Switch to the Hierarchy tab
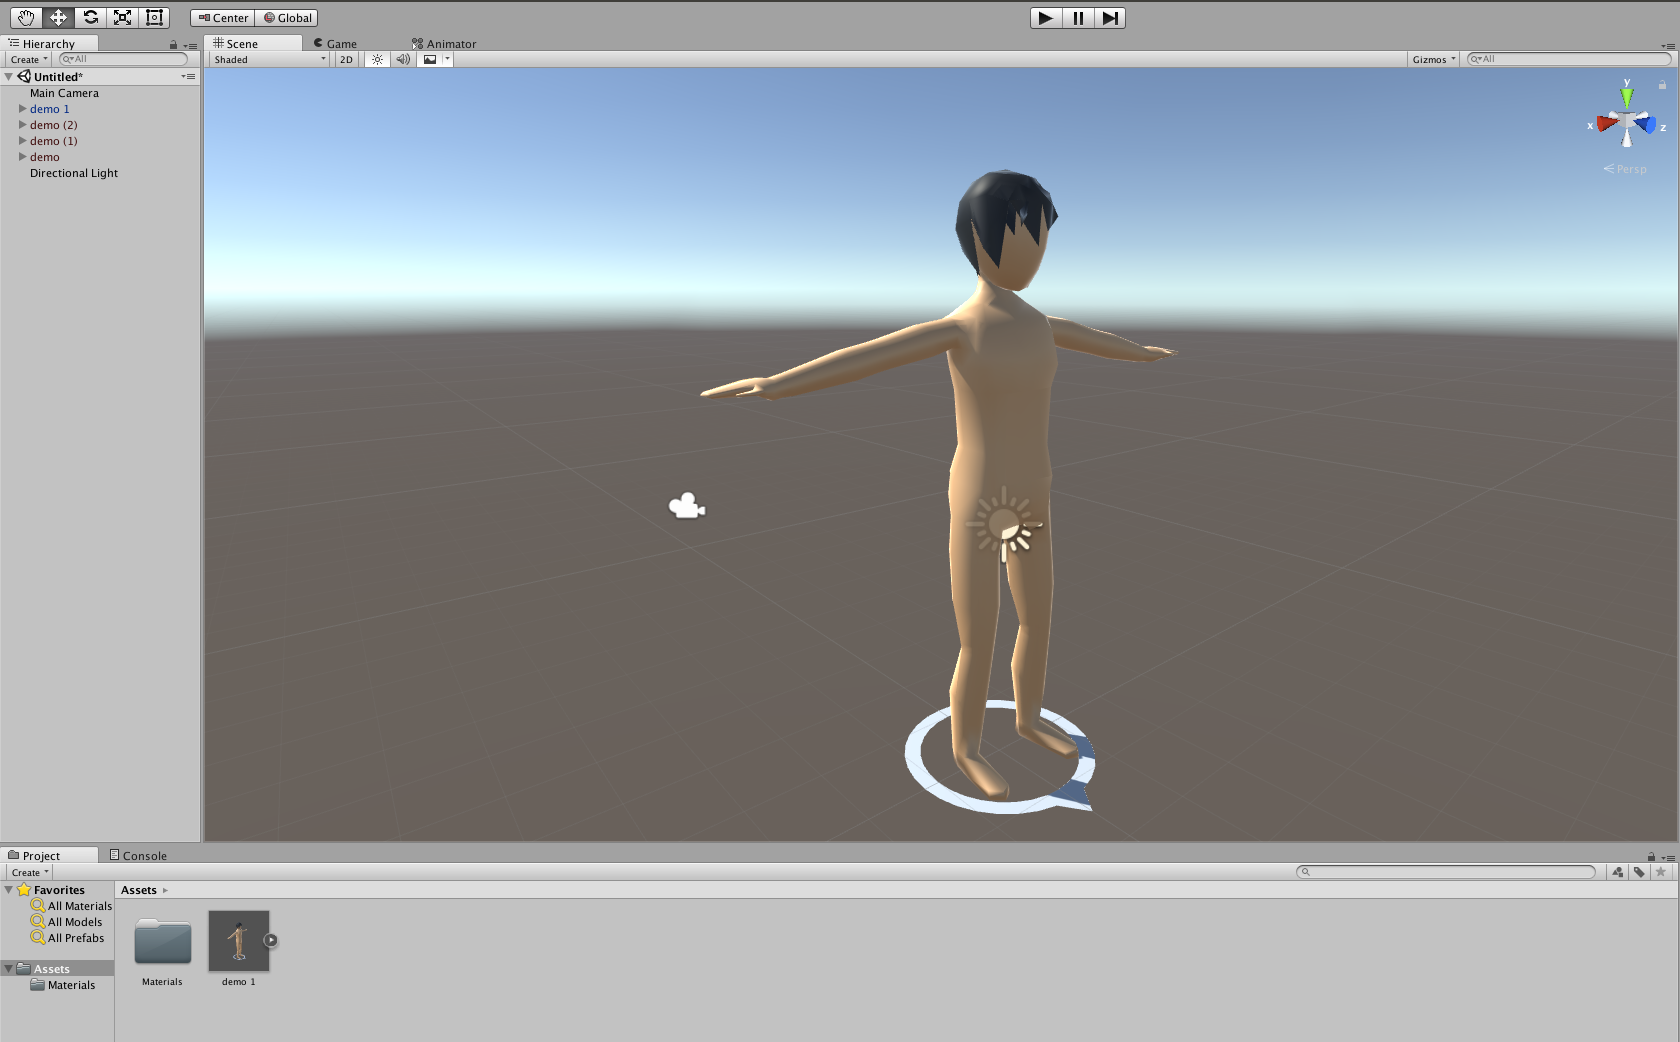Viewport: 1680px width, 1042px height. point(49,43)
